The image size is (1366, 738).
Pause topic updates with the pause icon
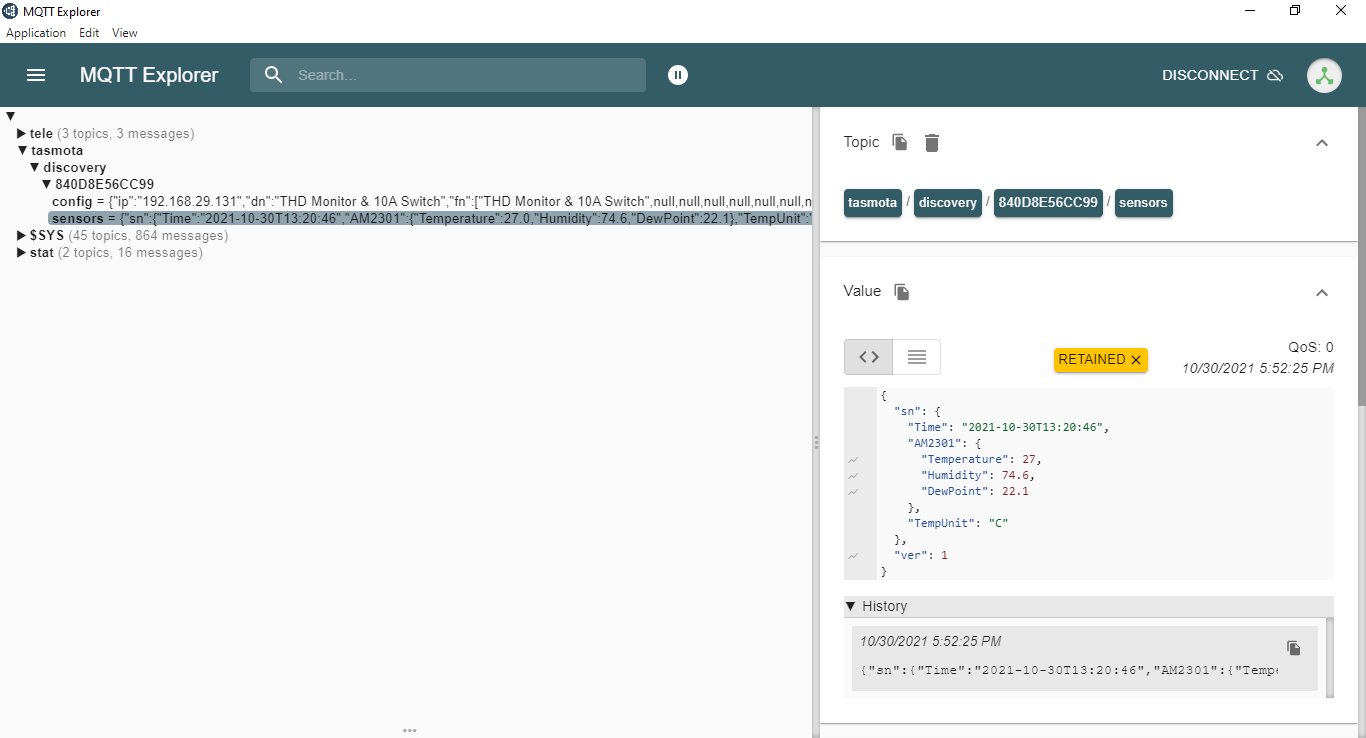(x=678, y=75)
